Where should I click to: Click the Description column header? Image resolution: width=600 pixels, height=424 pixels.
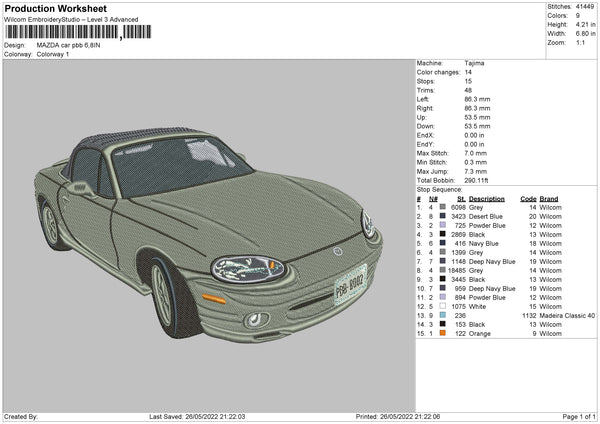pos(486,199)
